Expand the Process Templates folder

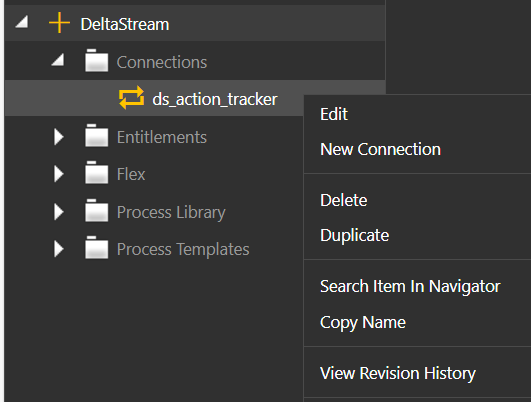[x=59, y=249]
